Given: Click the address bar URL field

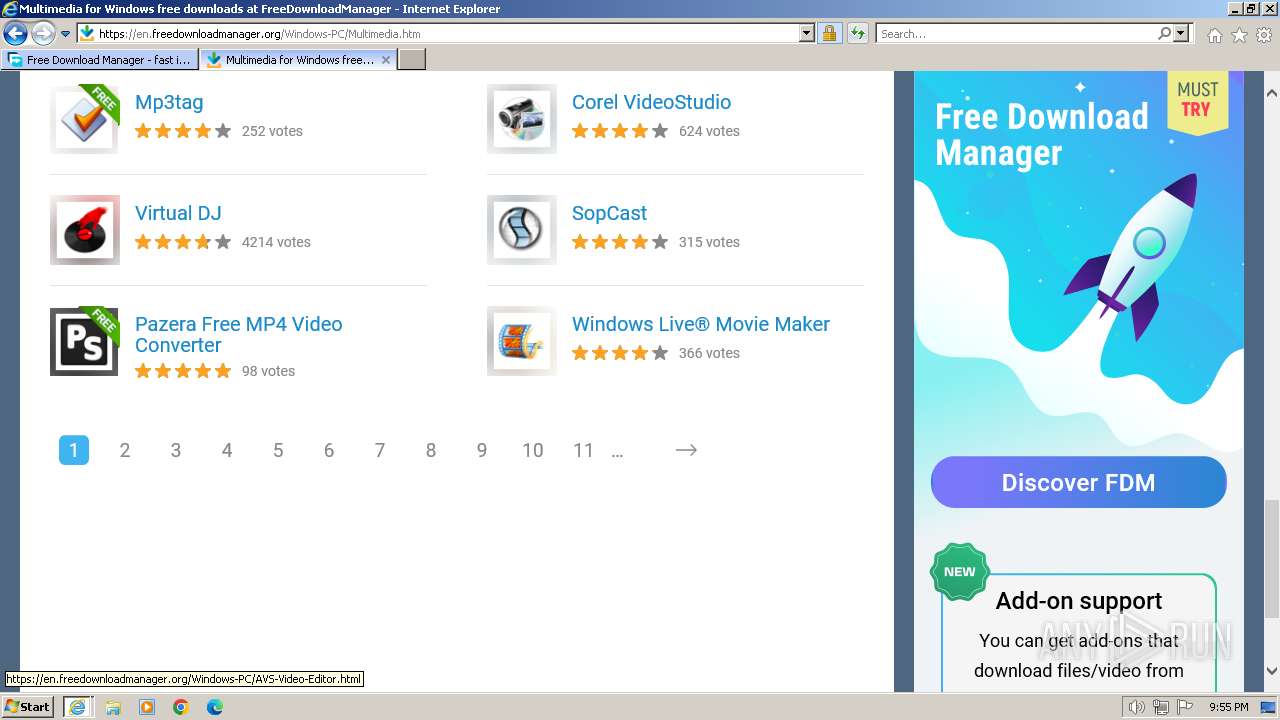Looking at the screenshot, I should click(445, 33).
